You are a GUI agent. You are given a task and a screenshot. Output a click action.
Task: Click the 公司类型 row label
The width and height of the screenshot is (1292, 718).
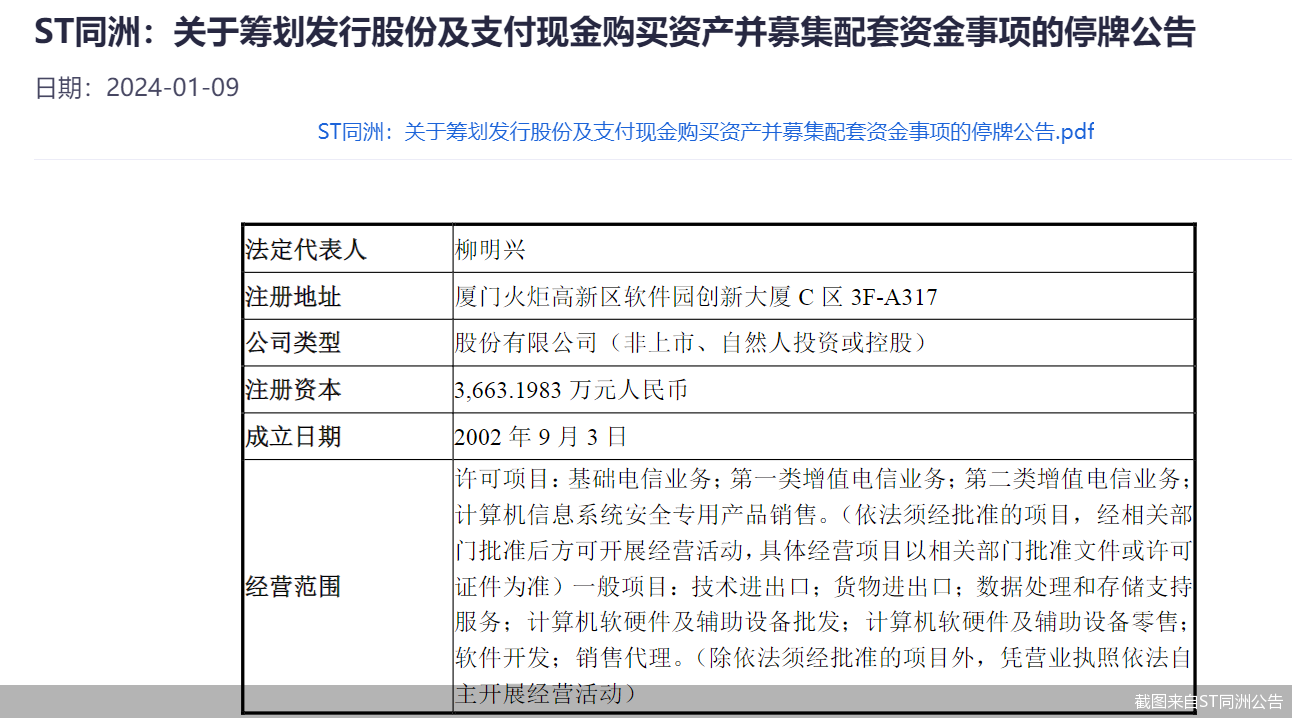(294, 343)
